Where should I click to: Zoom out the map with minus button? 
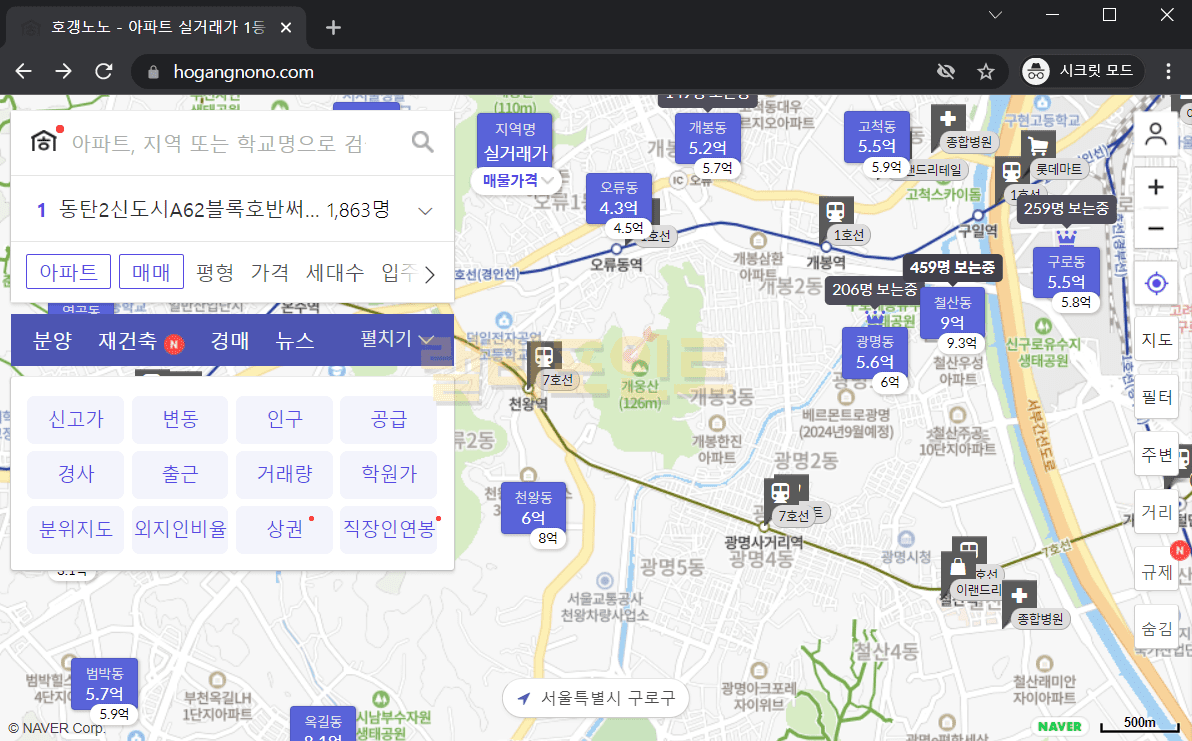coord(1156,229)
